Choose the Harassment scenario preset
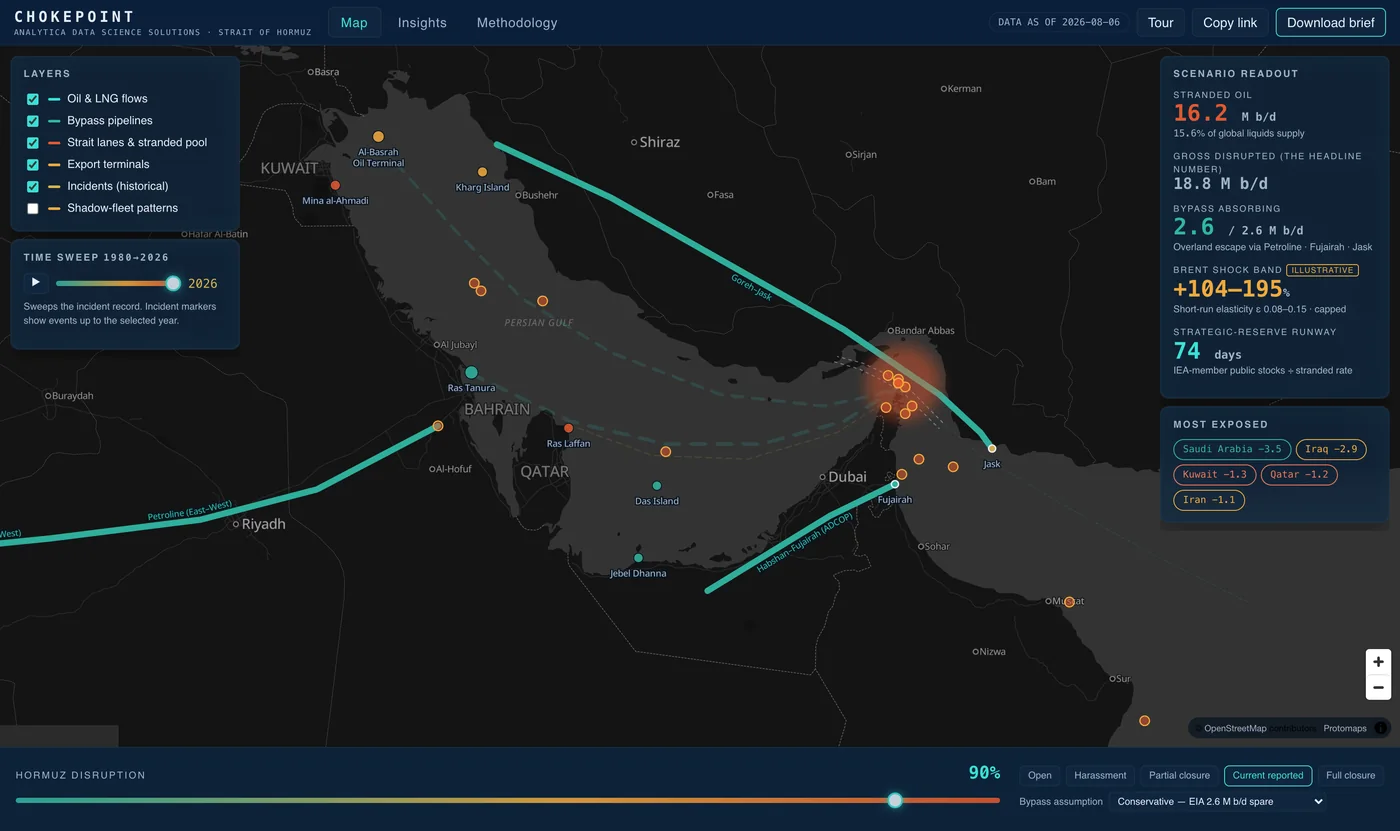Screen dimensions: 1400x831 pyautogui.click(x=1100, y=775)
